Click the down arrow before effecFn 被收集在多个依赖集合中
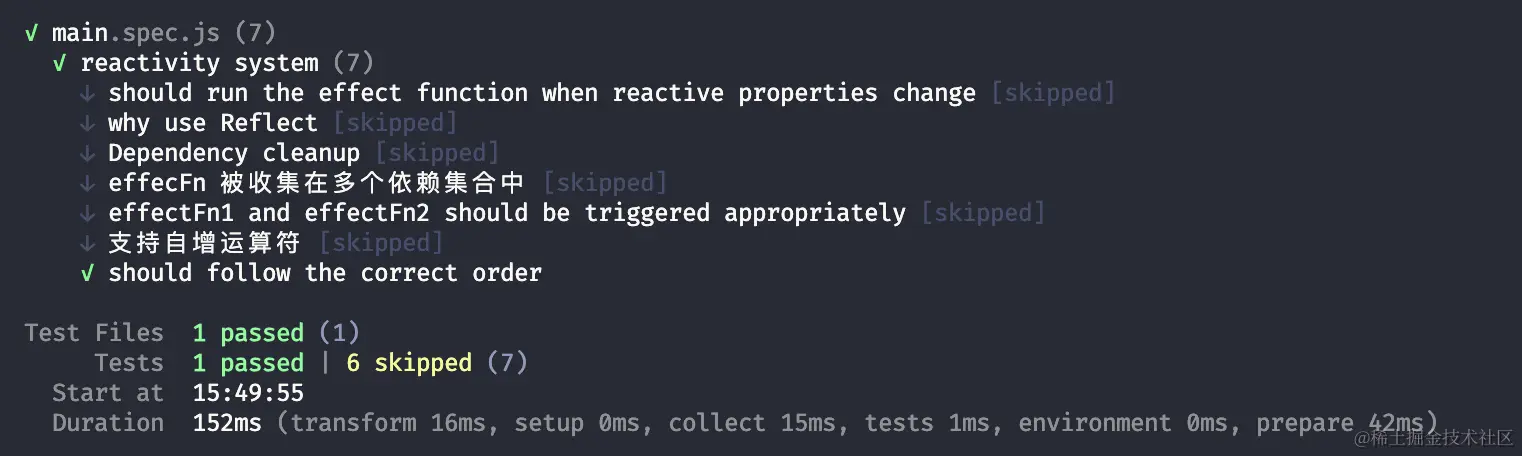Image resolution: width=1522 pixels, height=456 pixels. point(87,184)
